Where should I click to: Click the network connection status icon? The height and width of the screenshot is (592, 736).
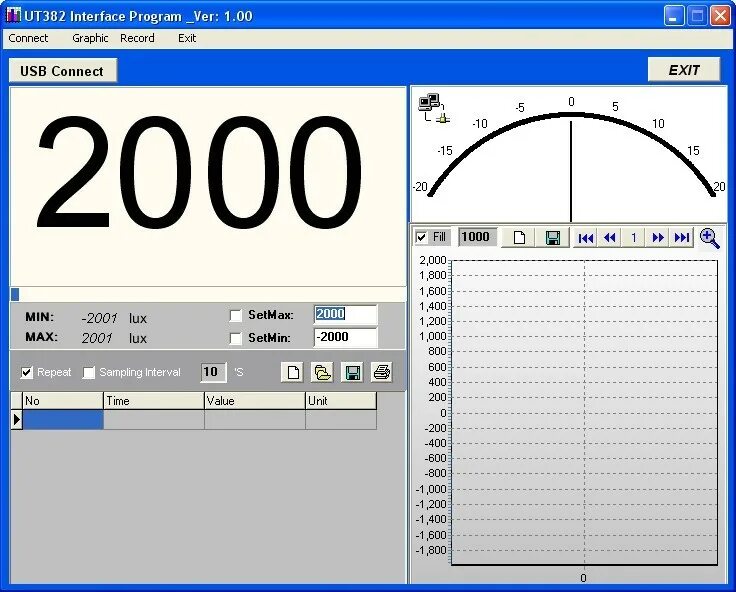tap(433, 108)
